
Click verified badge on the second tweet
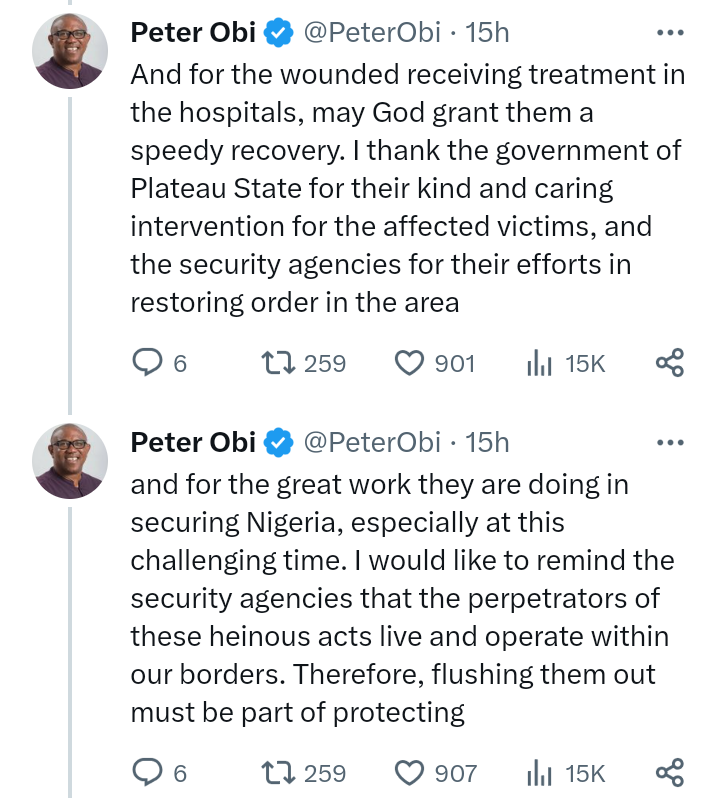click(x=278, y=442)
